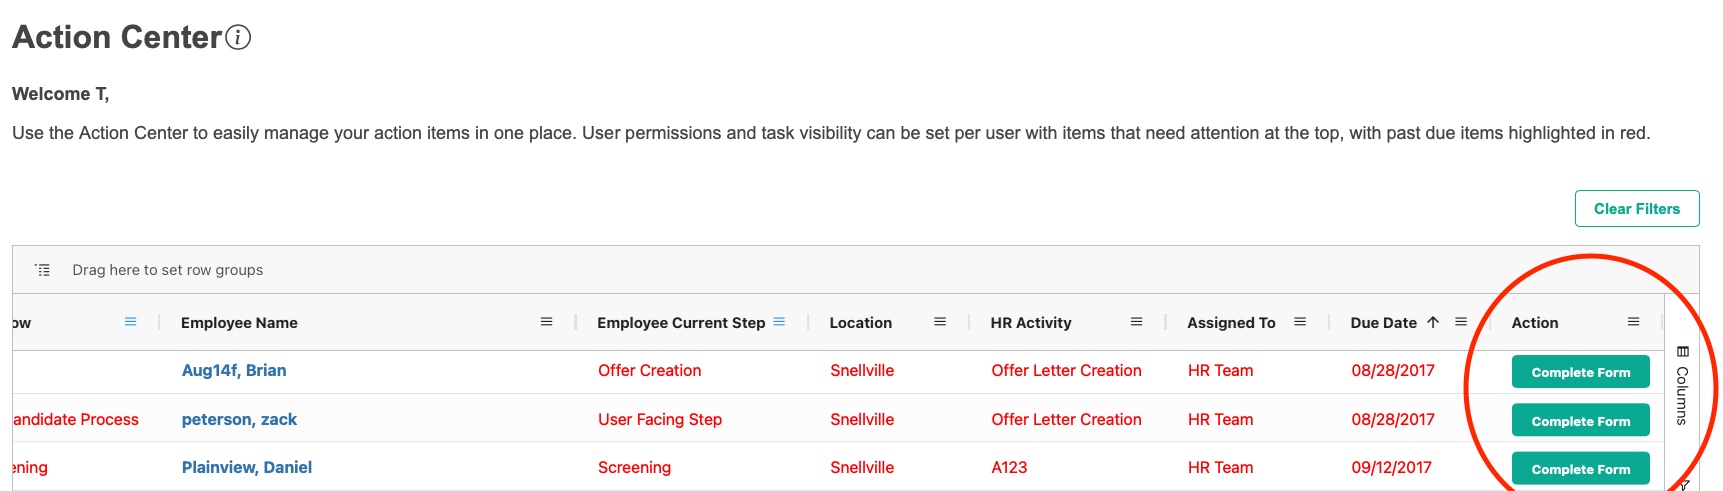Viewport: 1723px width, 491px height.
Task: Open the Due Date column menu icon
Action: (1460, 322)
